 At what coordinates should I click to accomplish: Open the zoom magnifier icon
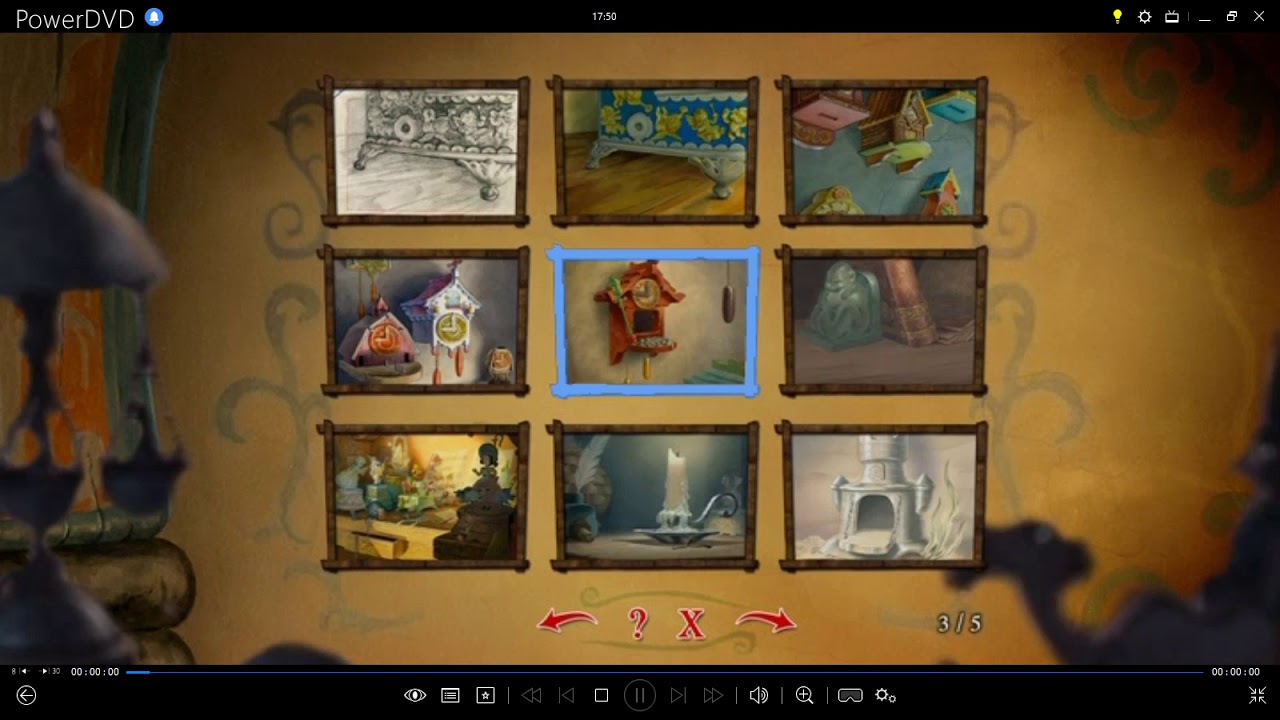[804, 695]
